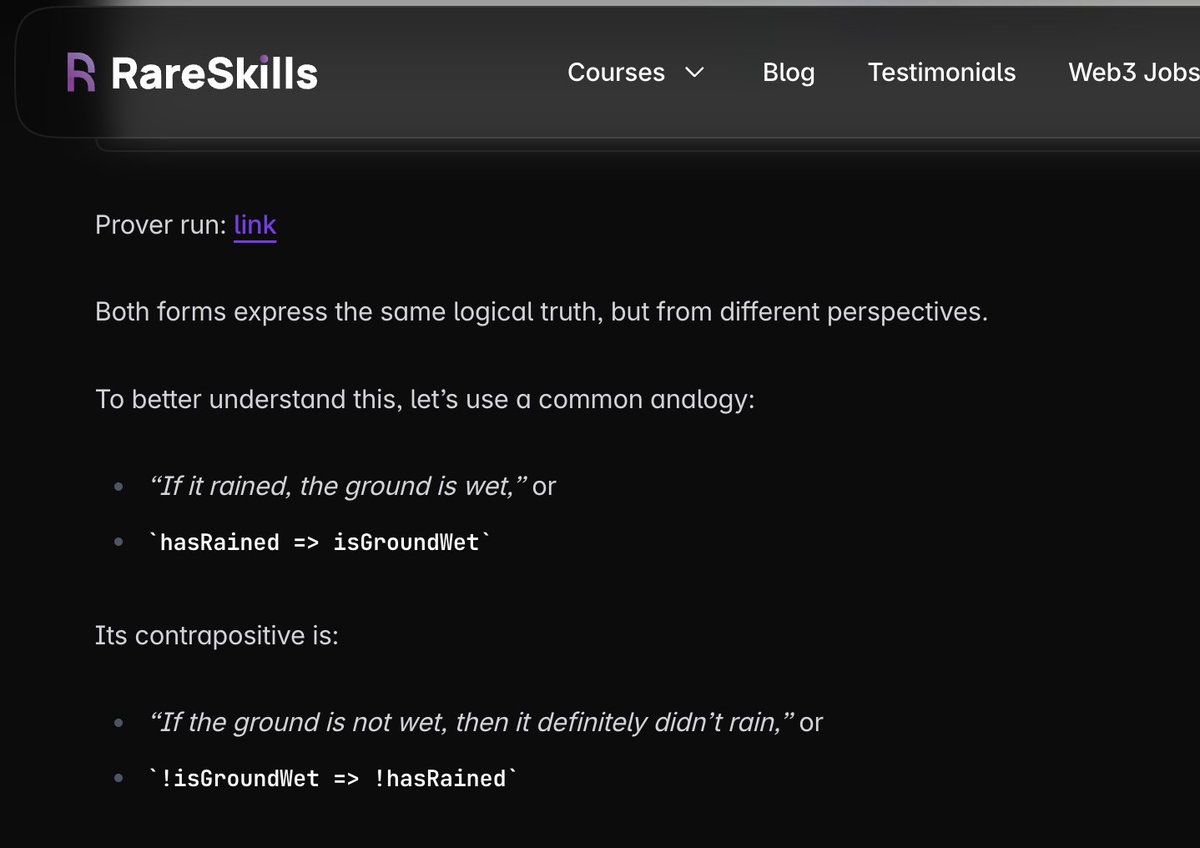This screenshot has height=848, width=1200.
Task: Go to the RareSkills home wordmark
Action: click(x=214, y=73)
